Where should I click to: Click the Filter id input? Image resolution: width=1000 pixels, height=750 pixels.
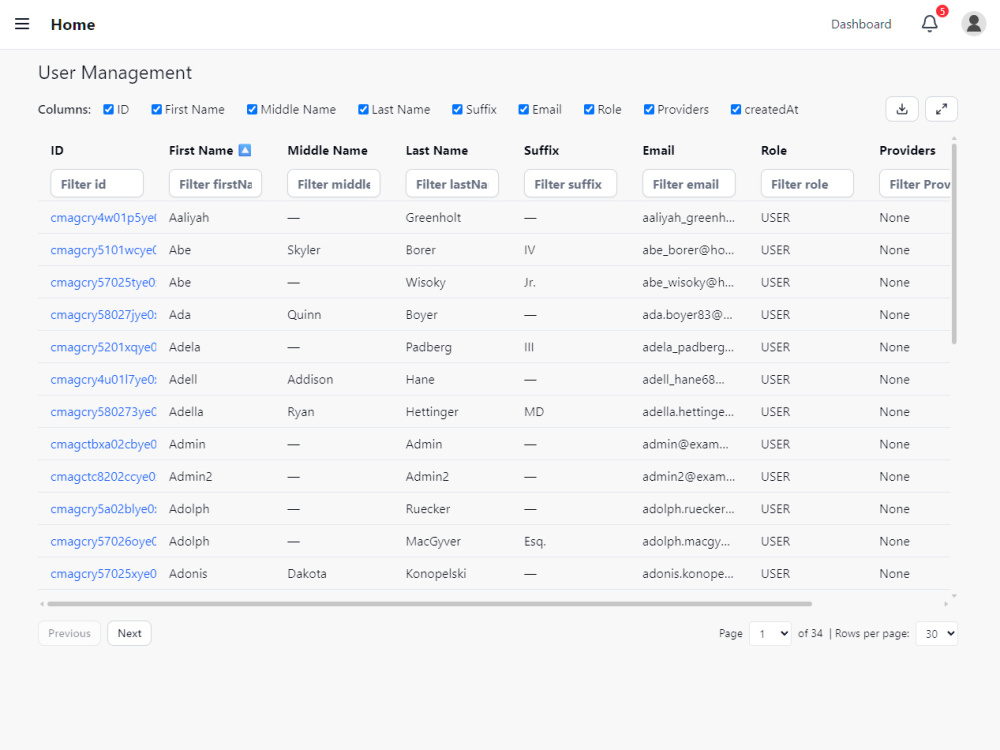(x=97, y=184)
